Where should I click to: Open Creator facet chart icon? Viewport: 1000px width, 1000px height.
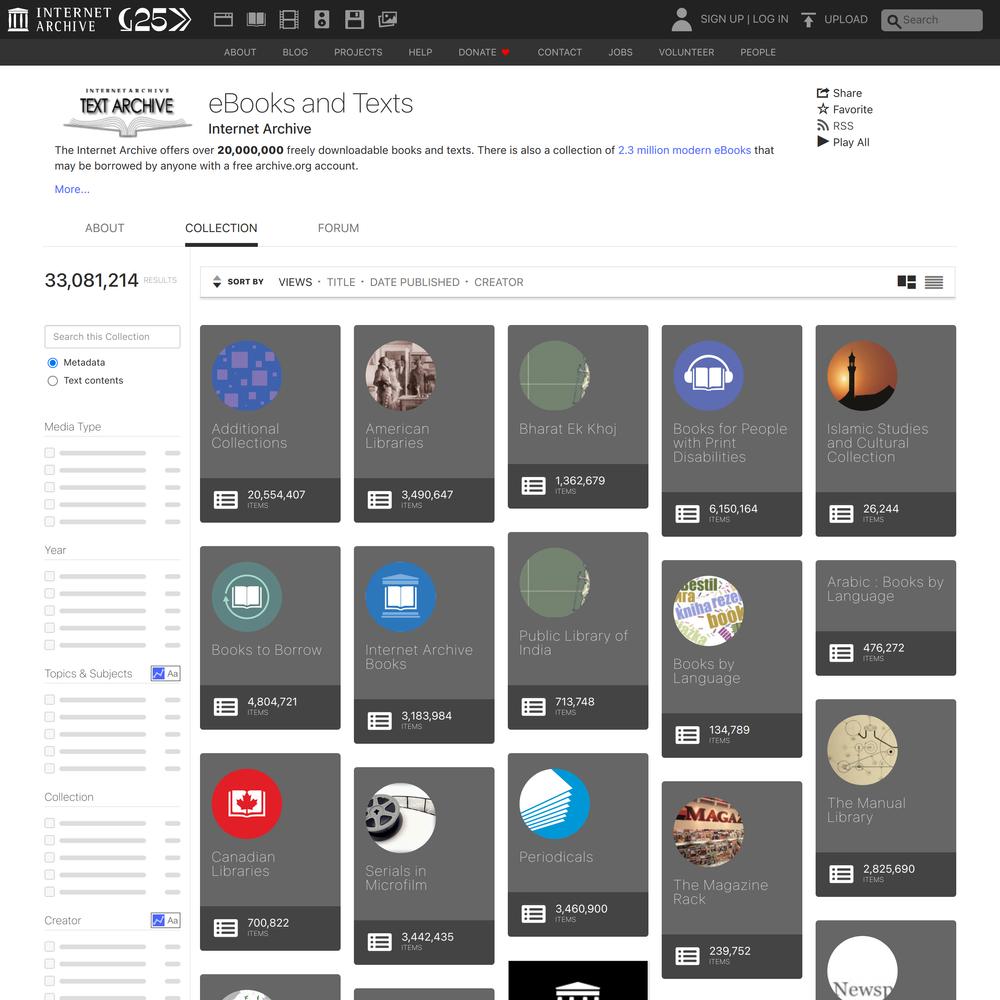coord(158,920)
